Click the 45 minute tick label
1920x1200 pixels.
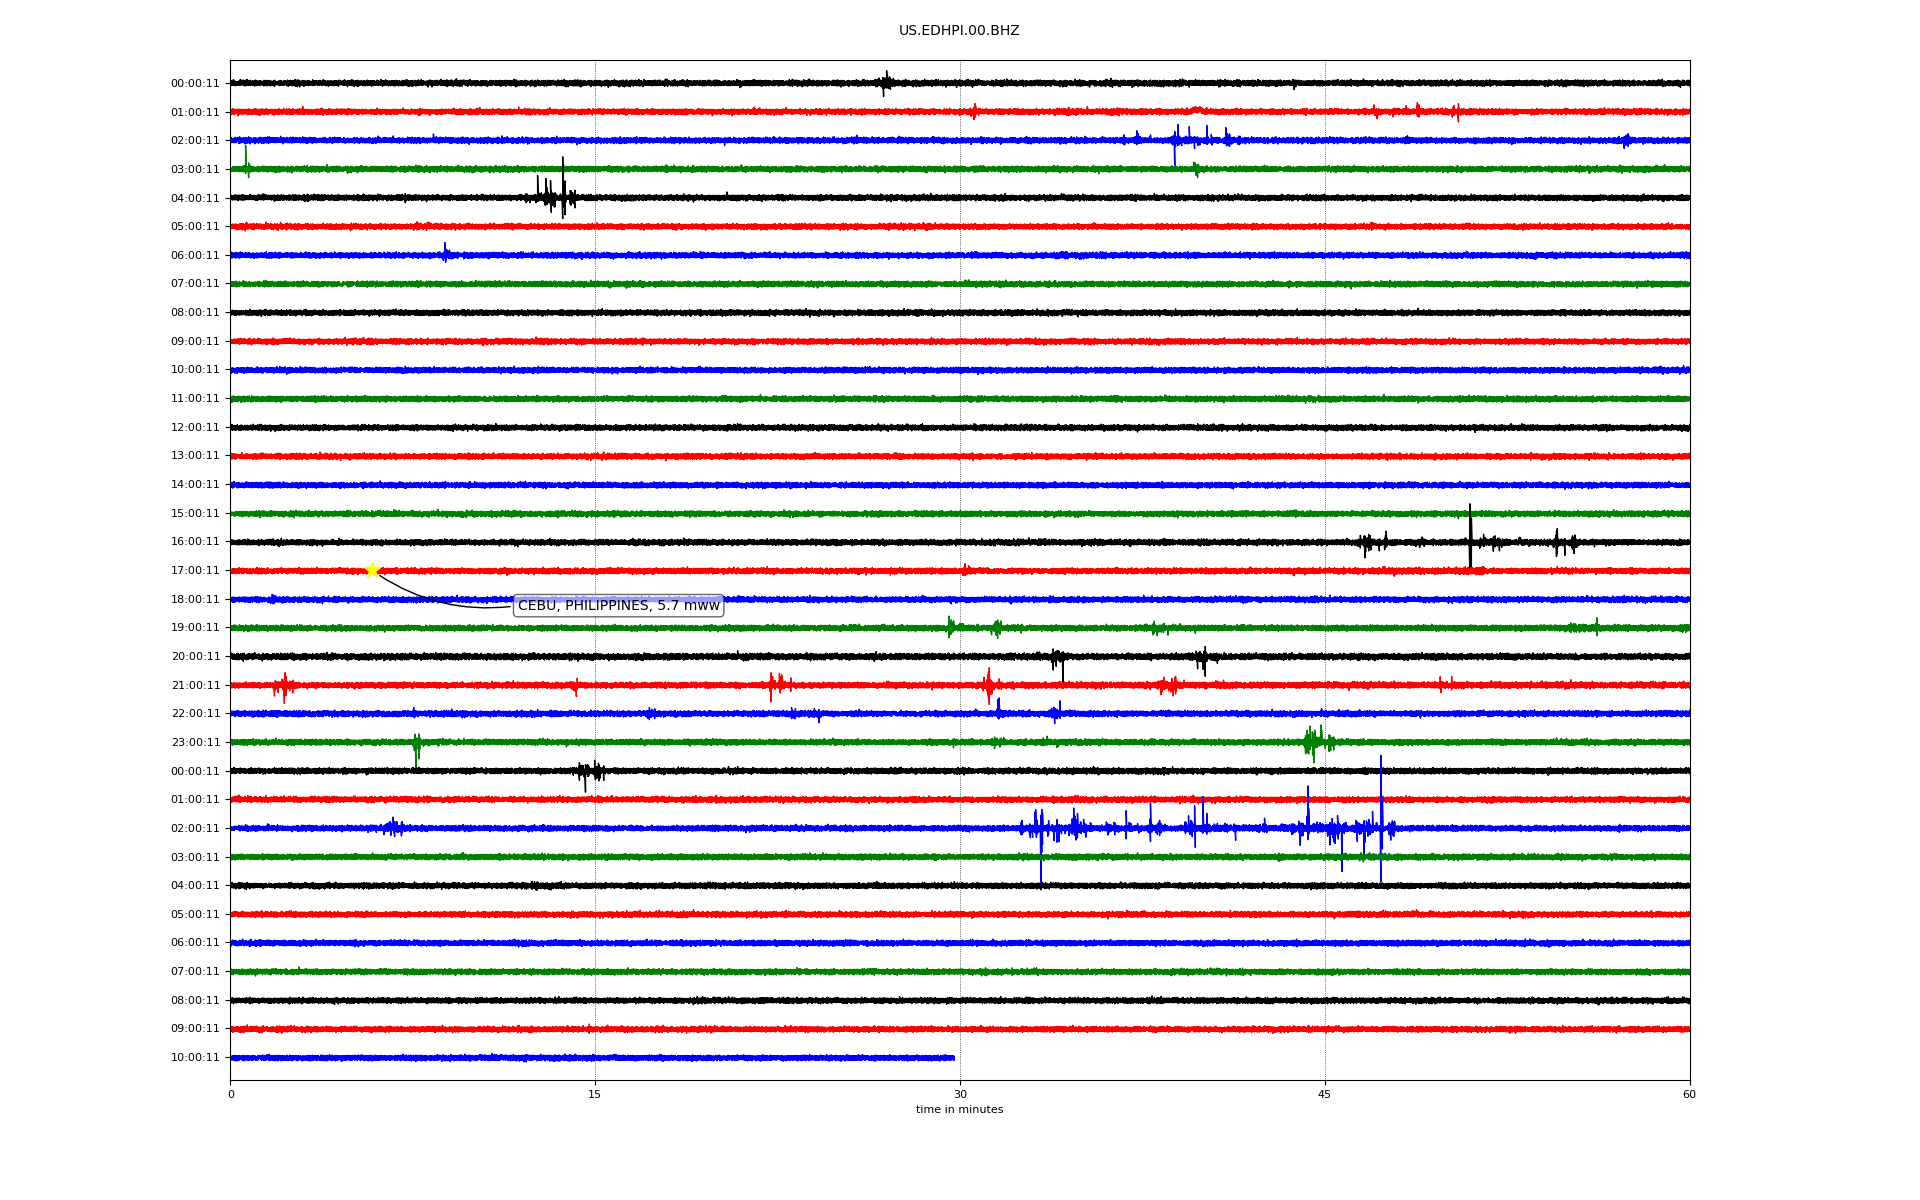click(1325, 1094)
